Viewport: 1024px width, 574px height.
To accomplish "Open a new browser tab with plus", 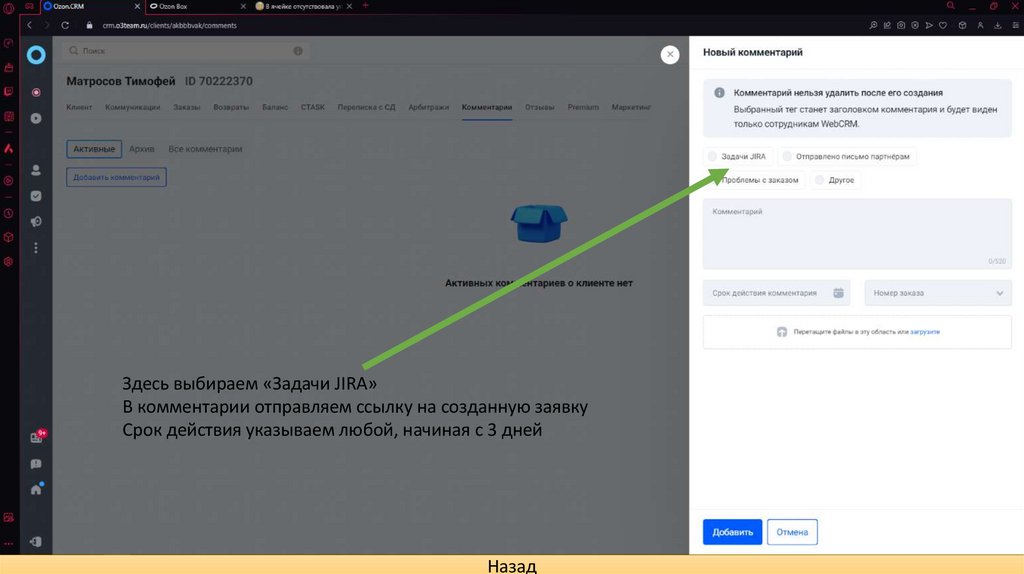I will 365,6.
